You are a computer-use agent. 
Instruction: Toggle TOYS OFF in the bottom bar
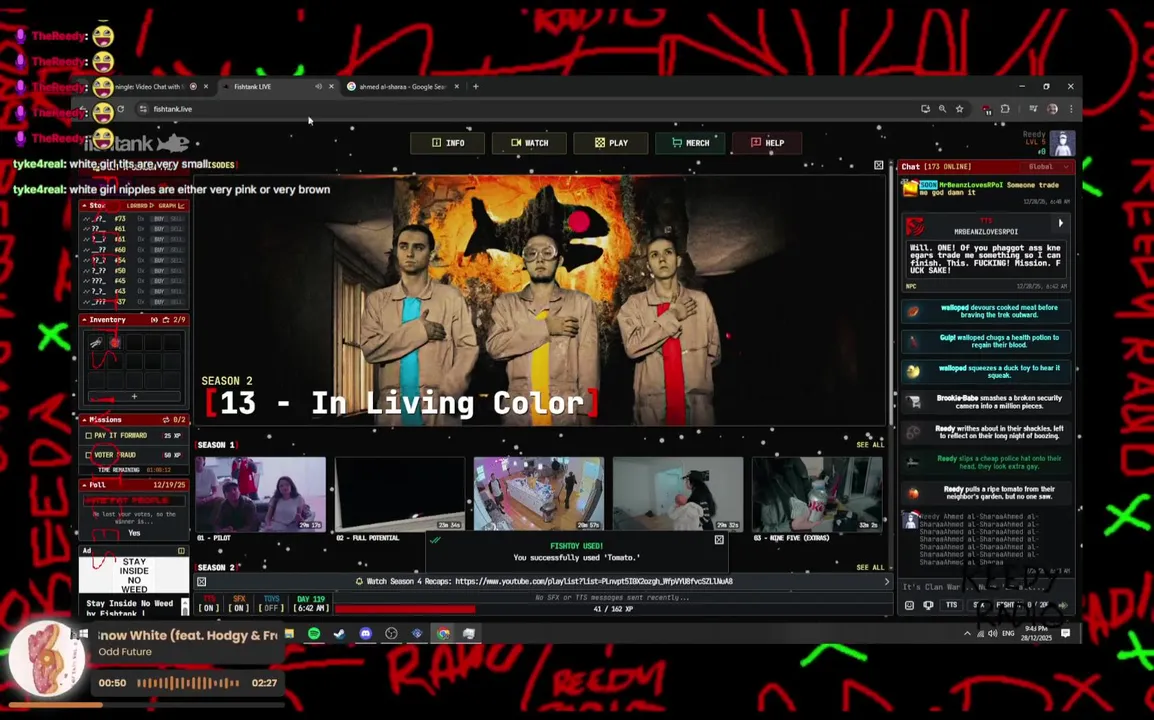coord(272,604)
